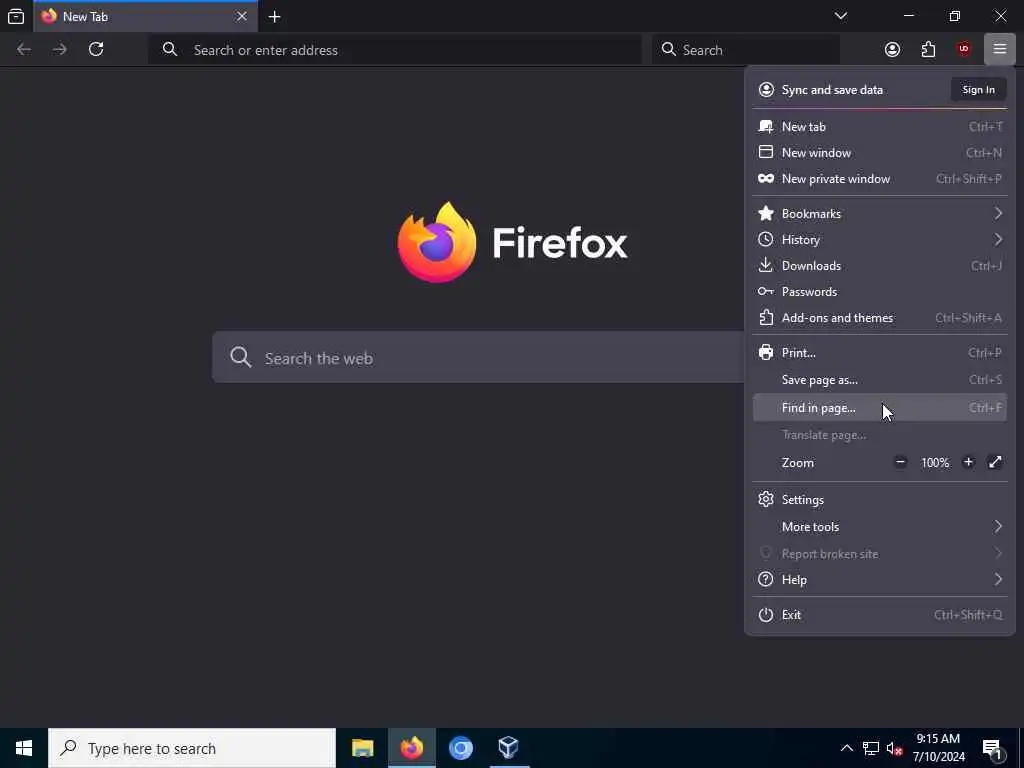
Task: Open a new tab with plus button
Action: 275,17
